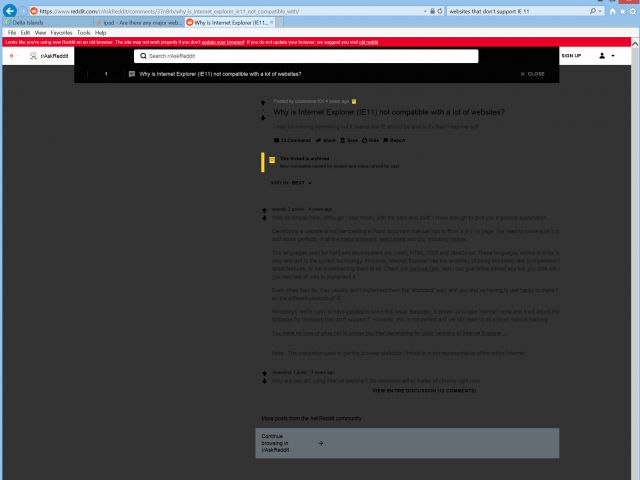The width and height of the screenshot is (640, 480).
Task: Click the Save bookmark under post
Action: (343, 140)
